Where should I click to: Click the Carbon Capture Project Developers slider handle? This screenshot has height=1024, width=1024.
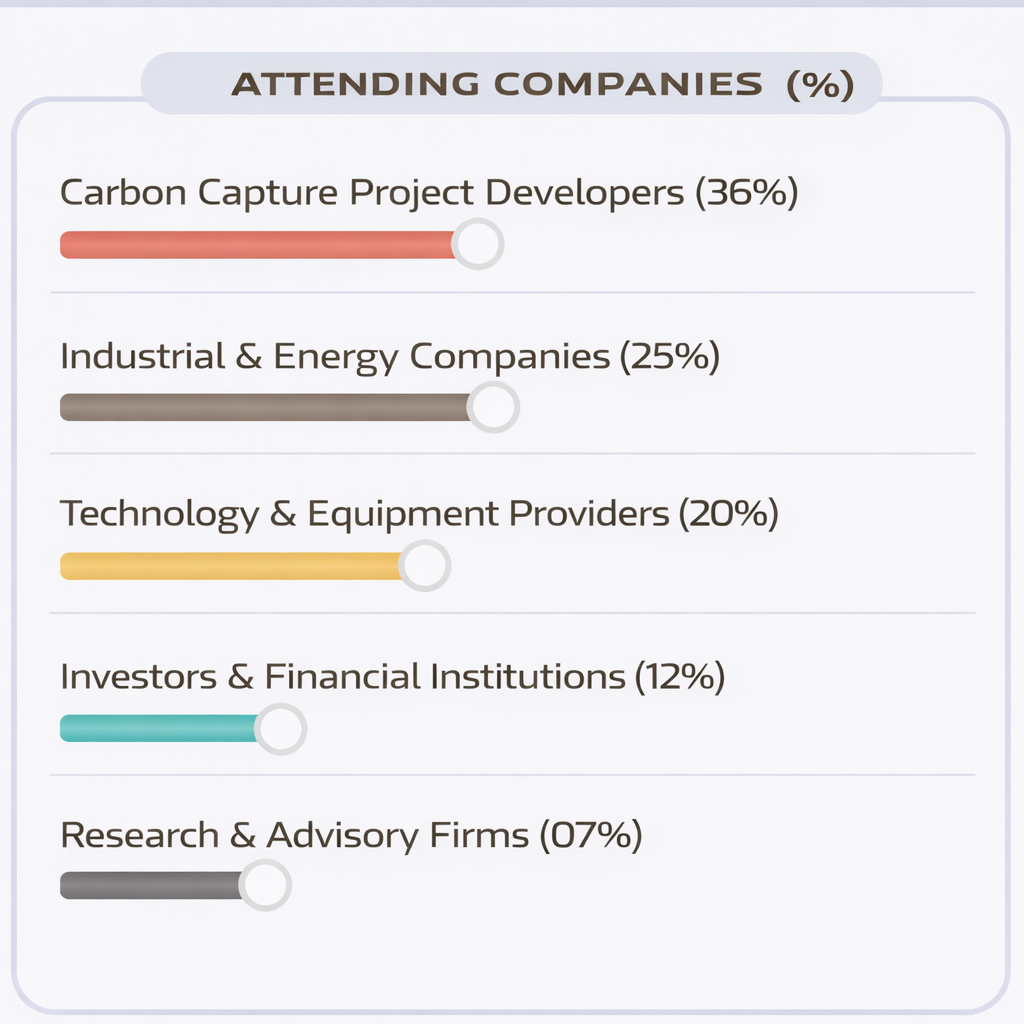[x=478, y=244]
